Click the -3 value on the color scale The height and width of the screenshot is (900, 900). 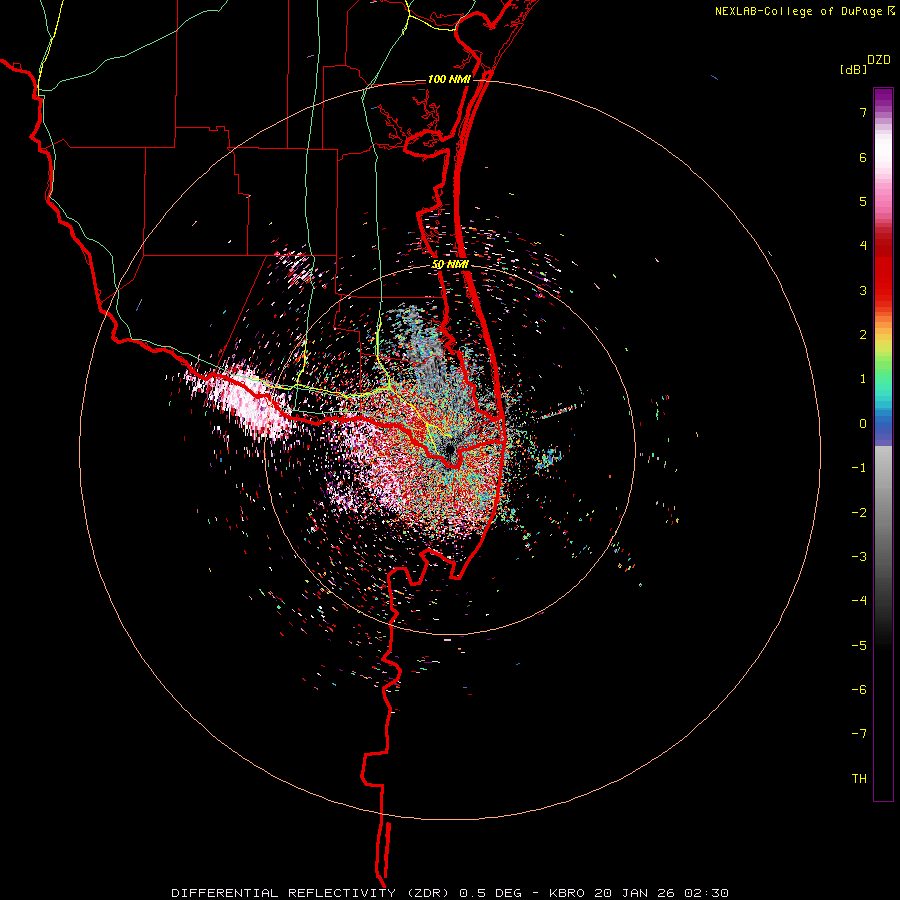point(859,557)
